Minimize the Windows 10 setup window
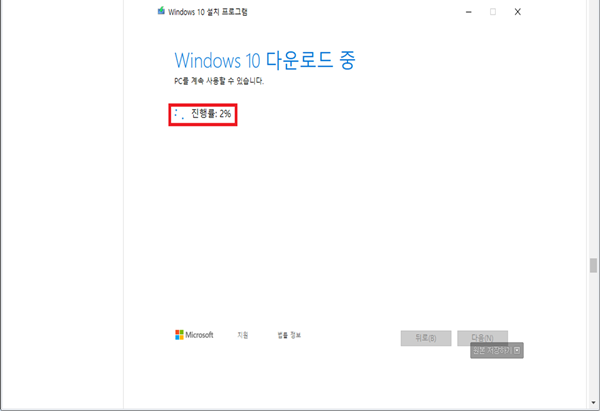This screenshot has width=600, height=411. pos(468,12)
